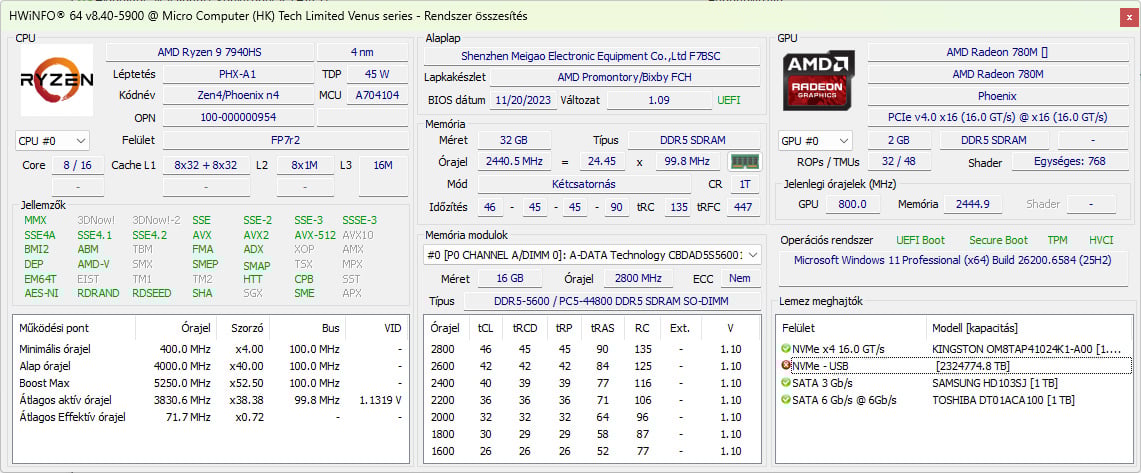Screen dimensions: 1141x473
Task: Click the green status icon for TOSHIBA drive
Action: pos(786,400)
